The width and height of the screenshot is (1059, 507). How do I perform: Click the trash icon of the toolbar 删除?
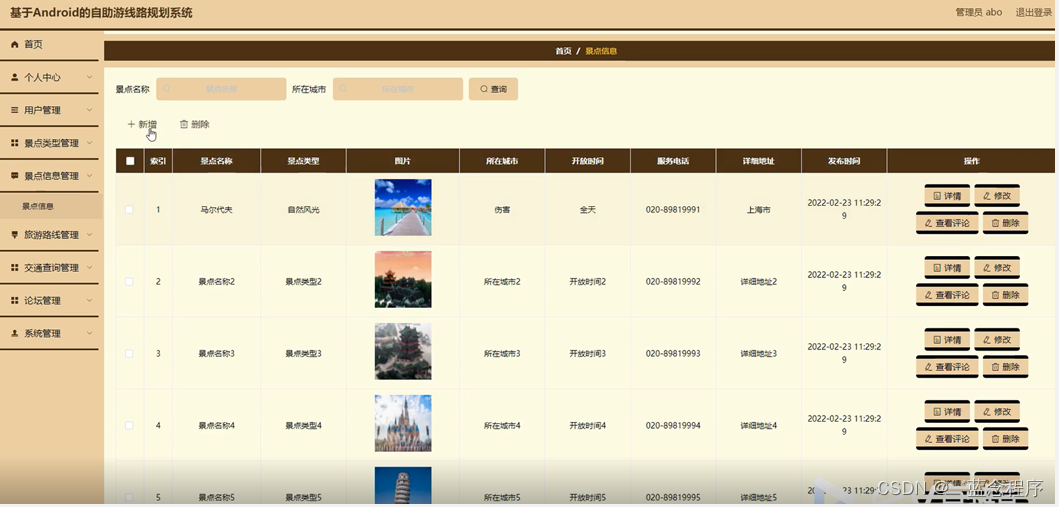pos(184,124)
